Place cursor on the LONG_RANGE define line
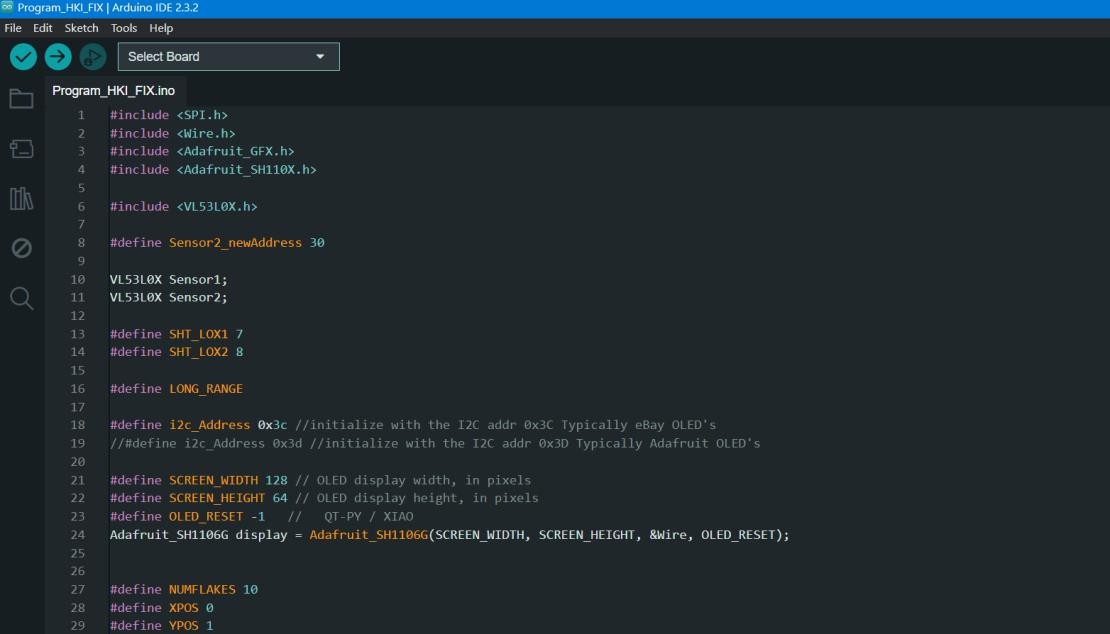The width and height of the screenshot is (1110, 634). 205,388
